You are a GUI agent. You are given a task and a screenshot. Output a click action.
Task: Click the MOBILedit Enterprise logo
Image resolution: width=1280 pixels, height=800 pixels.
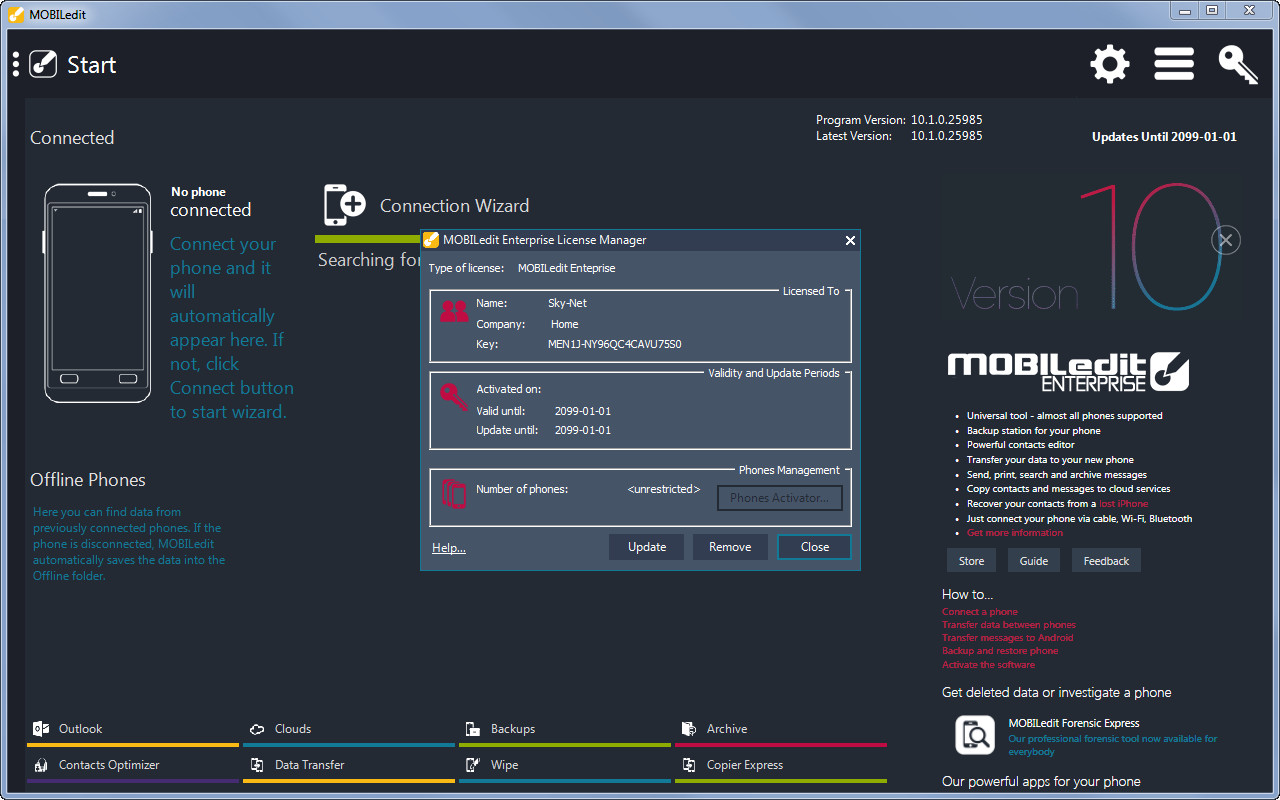1068,371
